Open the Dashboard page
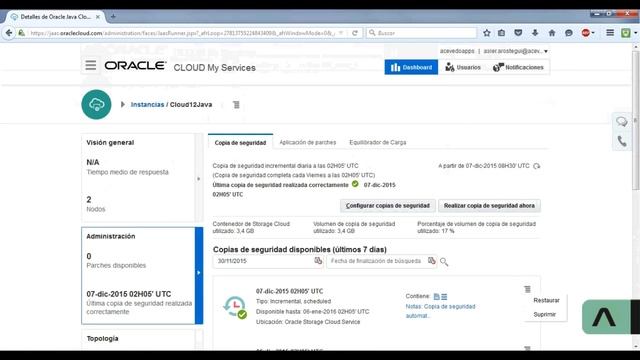The height and width of the screenshot is (360, 640). tap(411, 67)
